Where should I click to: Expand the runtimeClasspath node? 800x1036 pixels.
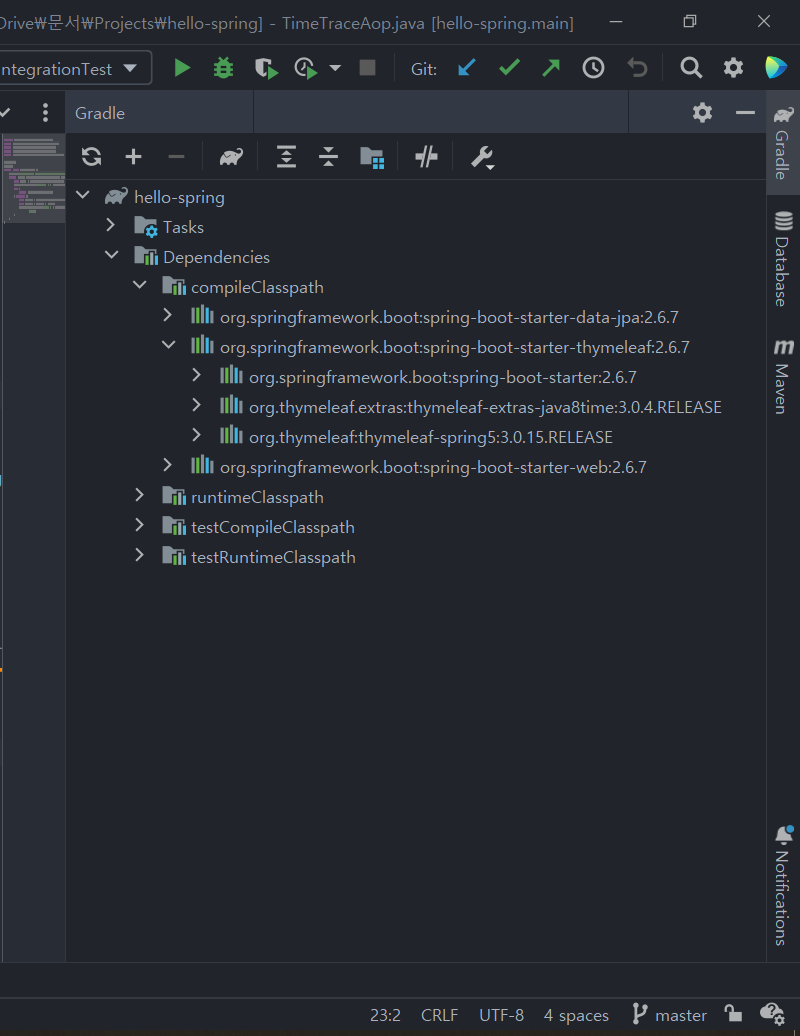tap(139, 496)
